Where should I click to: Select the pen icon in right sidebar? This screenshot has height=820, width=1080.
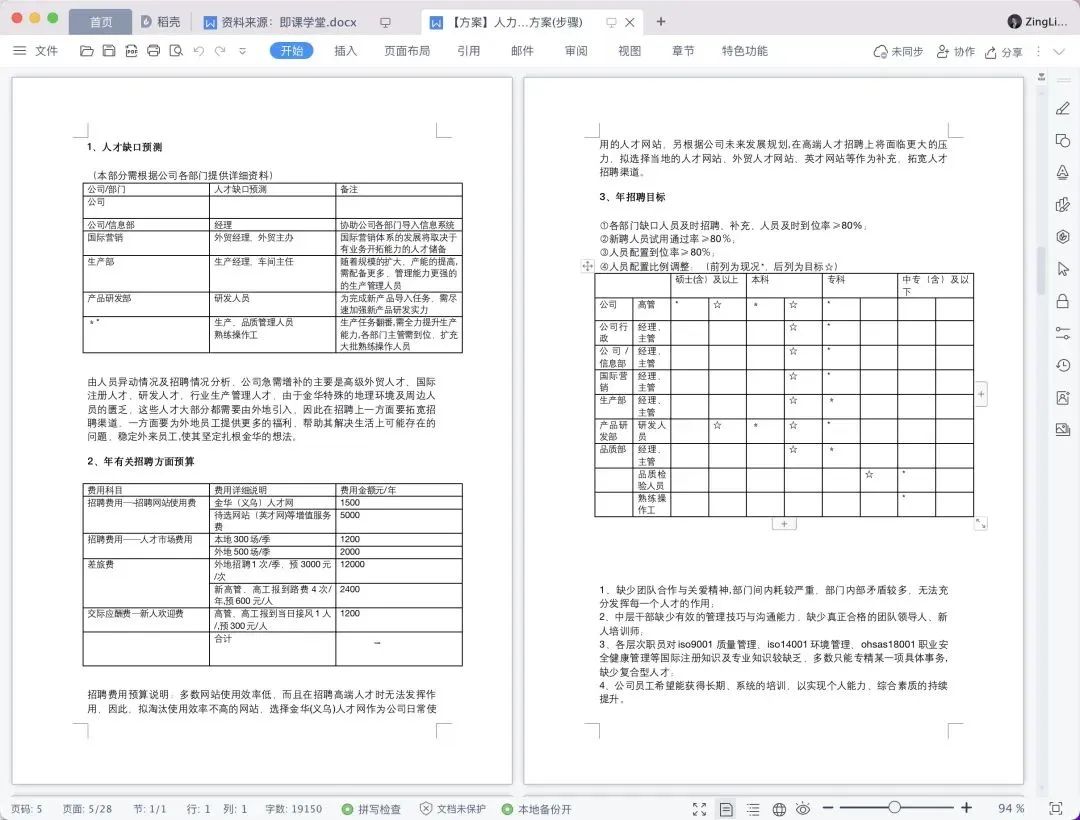1063,108
